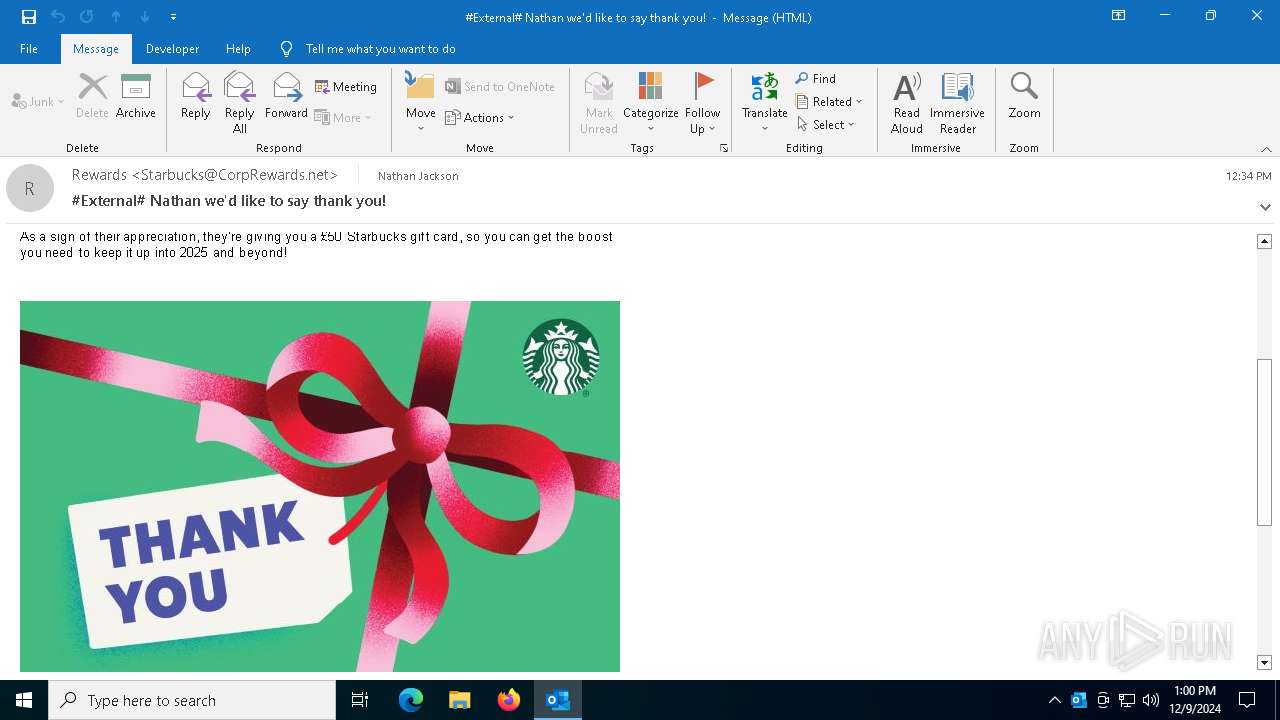
Task: Click the message scrollbar down arrow
Action: click(1264, 663)
